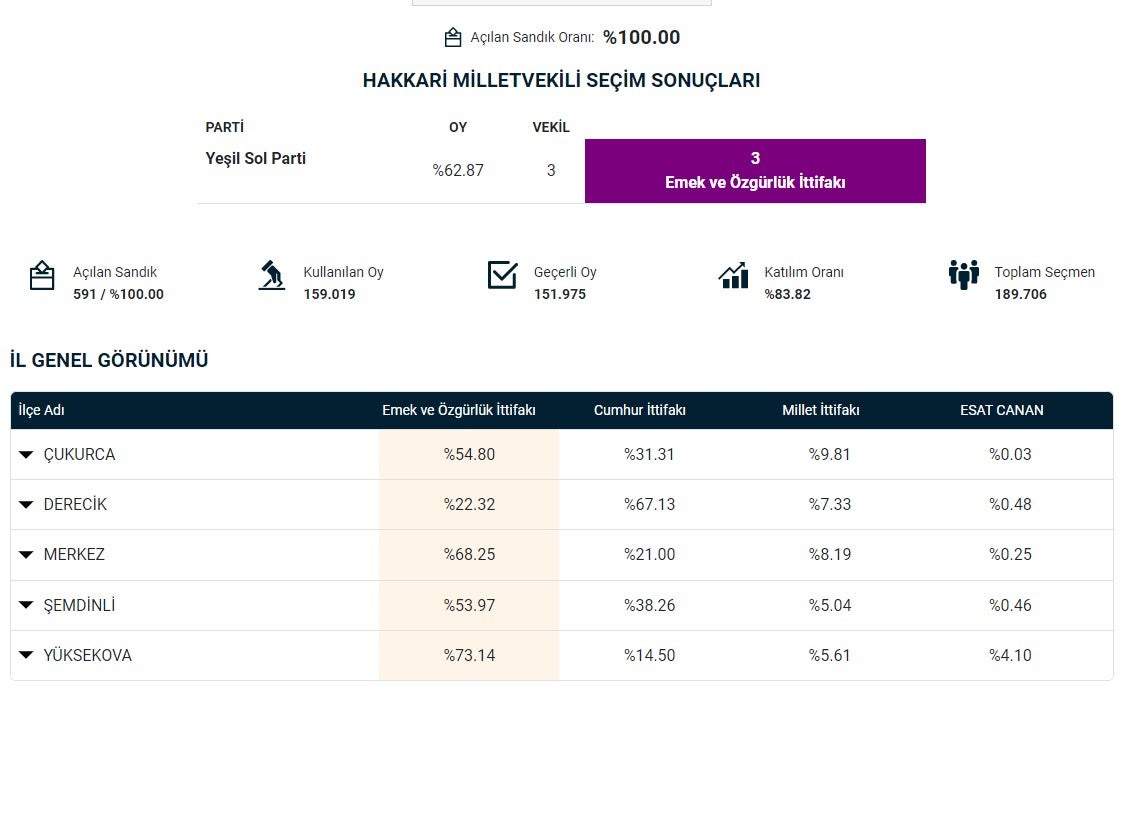1125x835 pixels.
Task: Expand the YÜKSEKOVA district row arrow
Action: coord(26,656)
